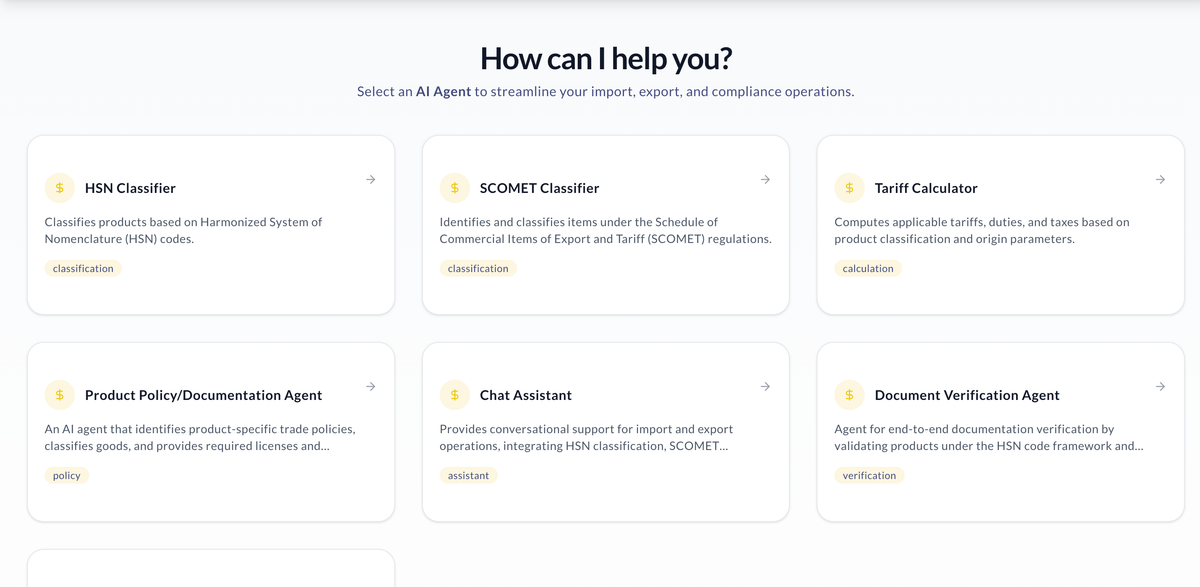Open the Chat Assistant title link

click(x=526, y=395)
